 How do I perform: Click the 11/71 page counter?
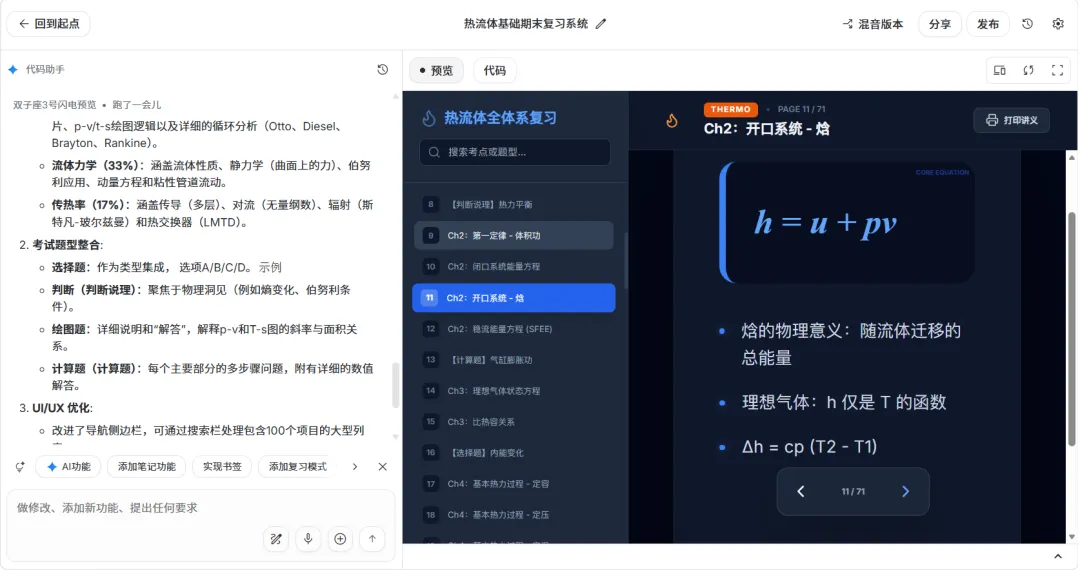pyautogui.click(x=853, y=492)
